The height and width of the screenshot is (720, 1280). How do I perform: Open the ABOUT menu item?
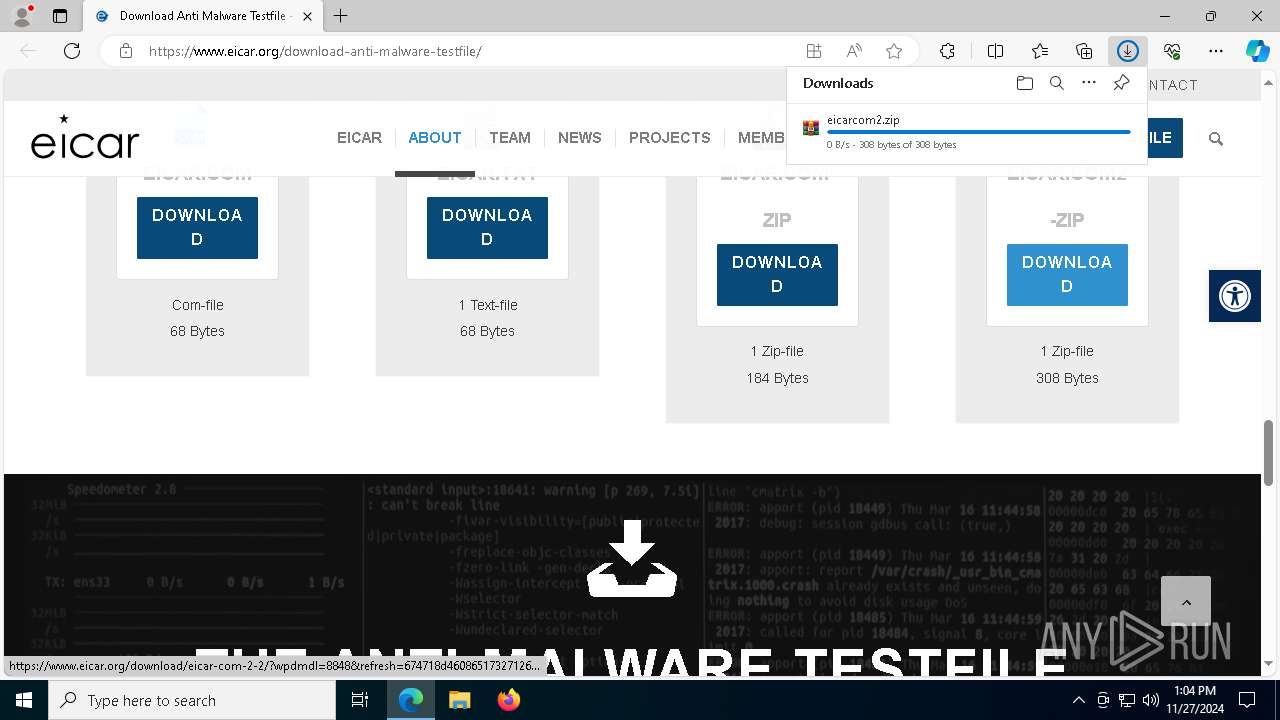click(435, 138)
